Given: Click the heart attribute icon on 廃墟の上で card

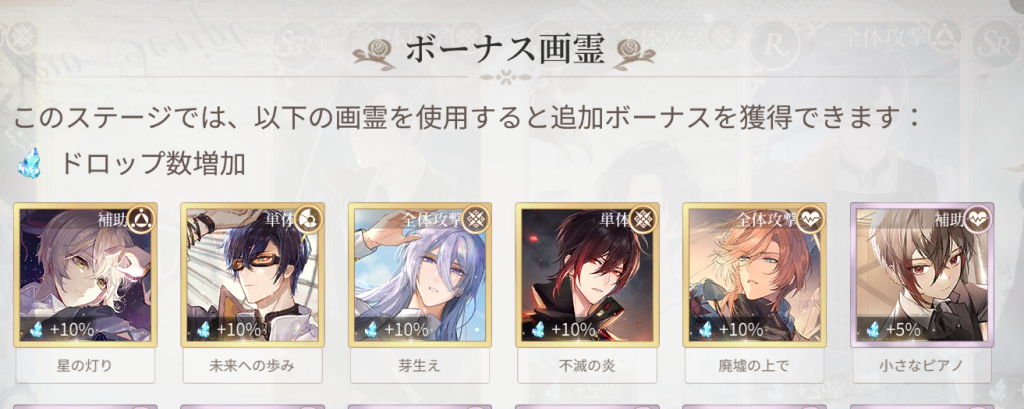Looking at the screenshot, I should (810, 220).
